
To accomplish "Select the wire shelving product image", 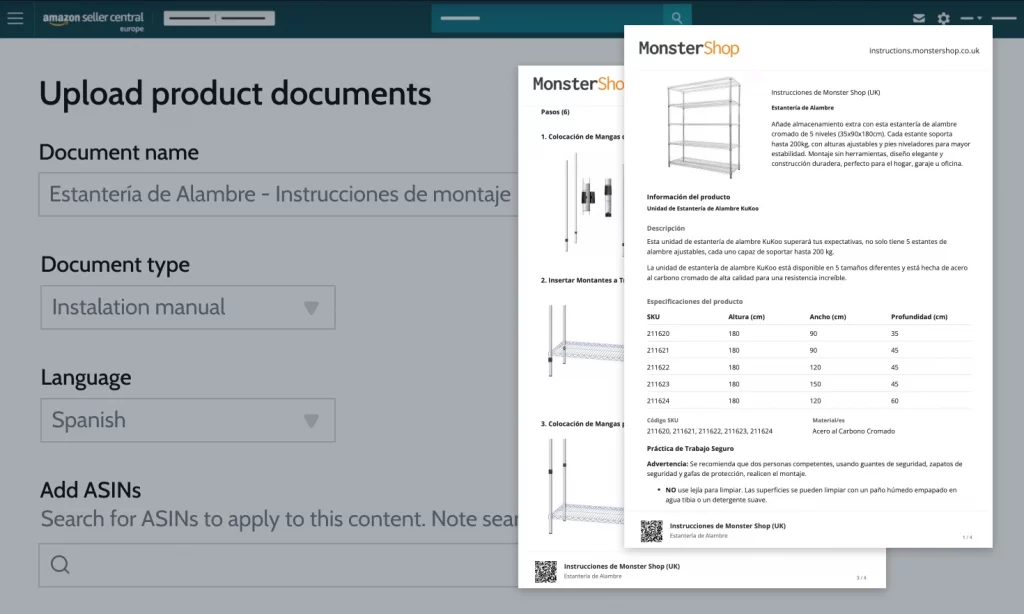I will tap(703, 127).
